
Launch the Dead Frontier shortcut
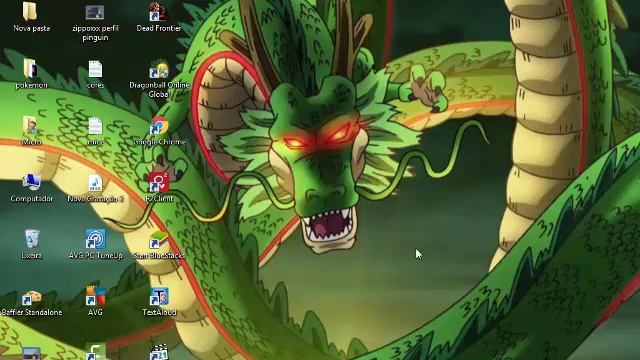coord(158,12)
